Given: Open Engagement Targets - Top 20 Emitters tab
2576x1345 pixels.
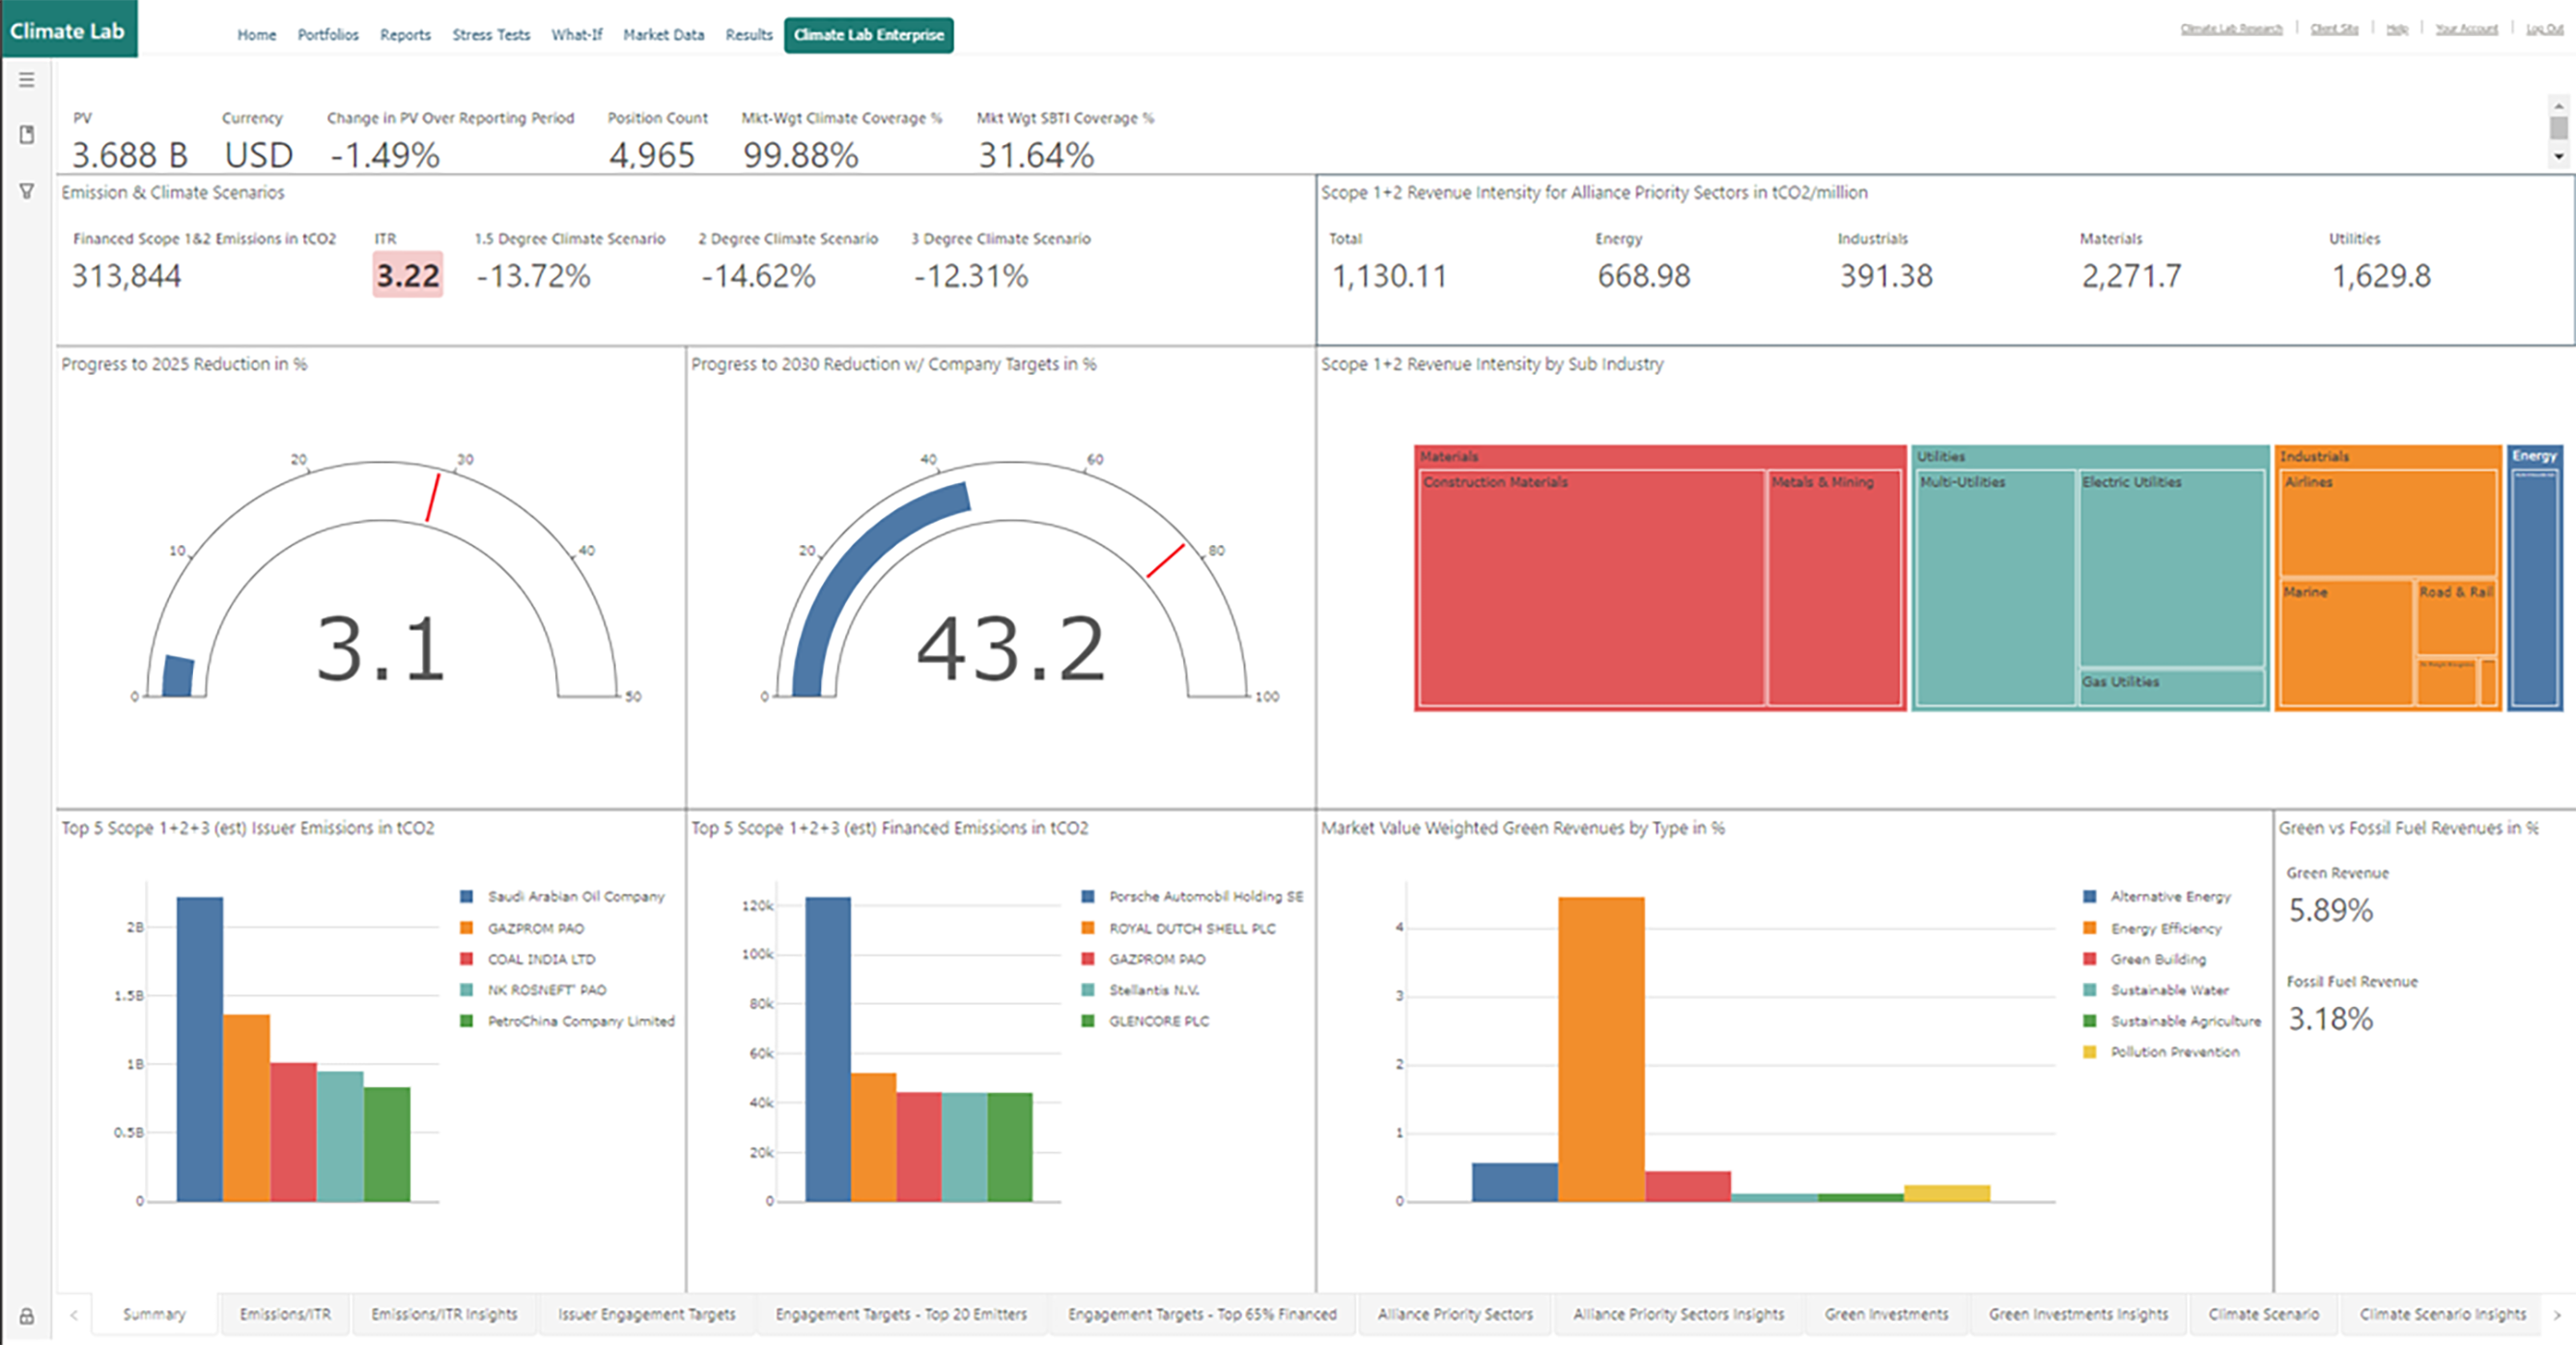Looking at the screenshot, I should click(901, 1314).
